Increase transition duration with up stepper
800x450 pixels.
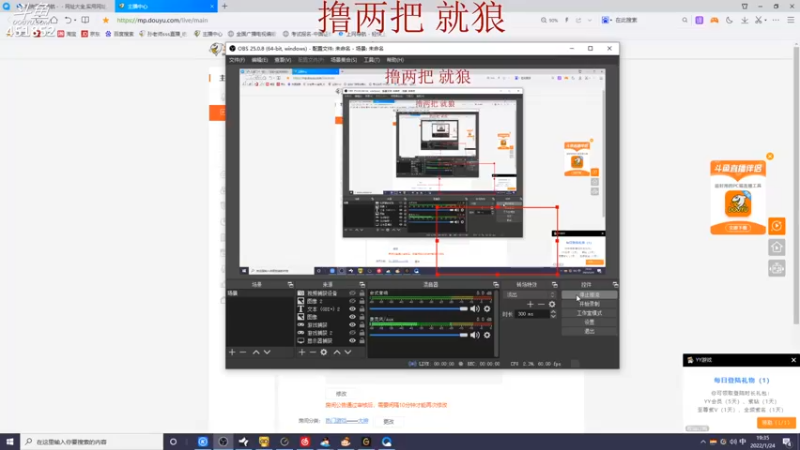point(553,312)
